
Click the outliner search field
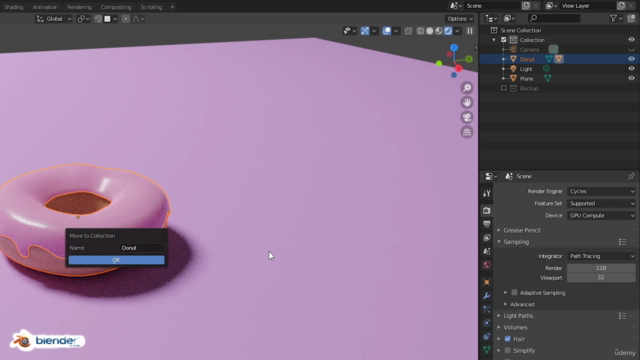(554, 18)
